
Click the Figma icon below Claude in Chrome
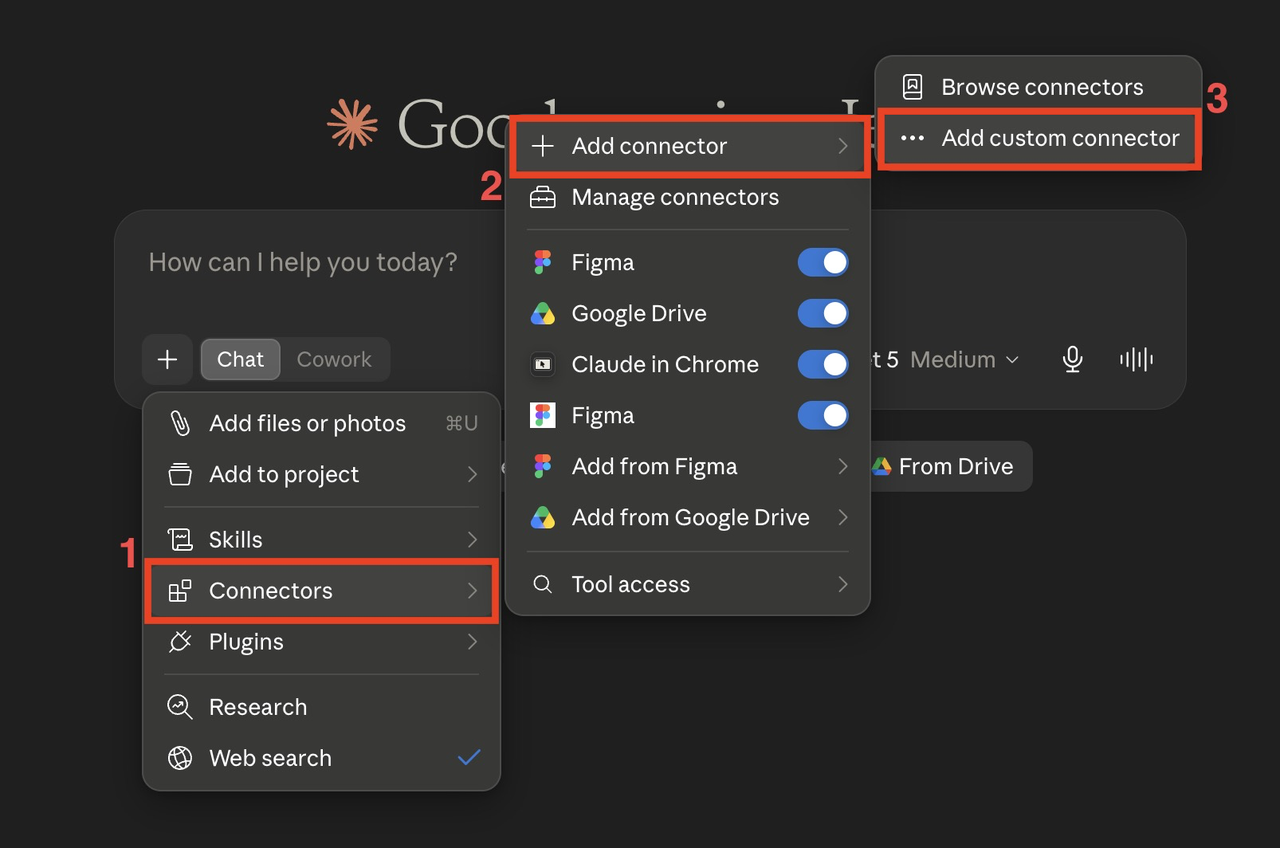coord(543,416)
